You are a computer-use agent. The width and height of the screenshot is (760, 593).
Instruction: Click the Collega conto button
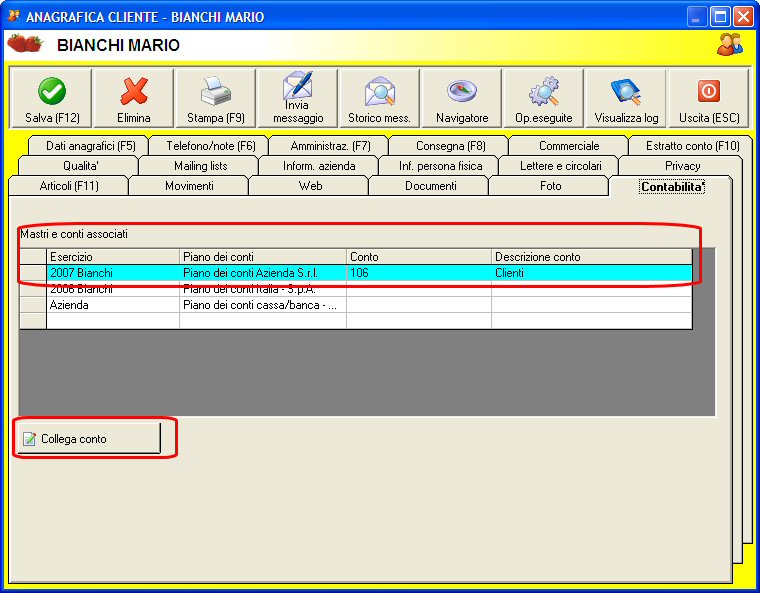(x=89, y=438)
